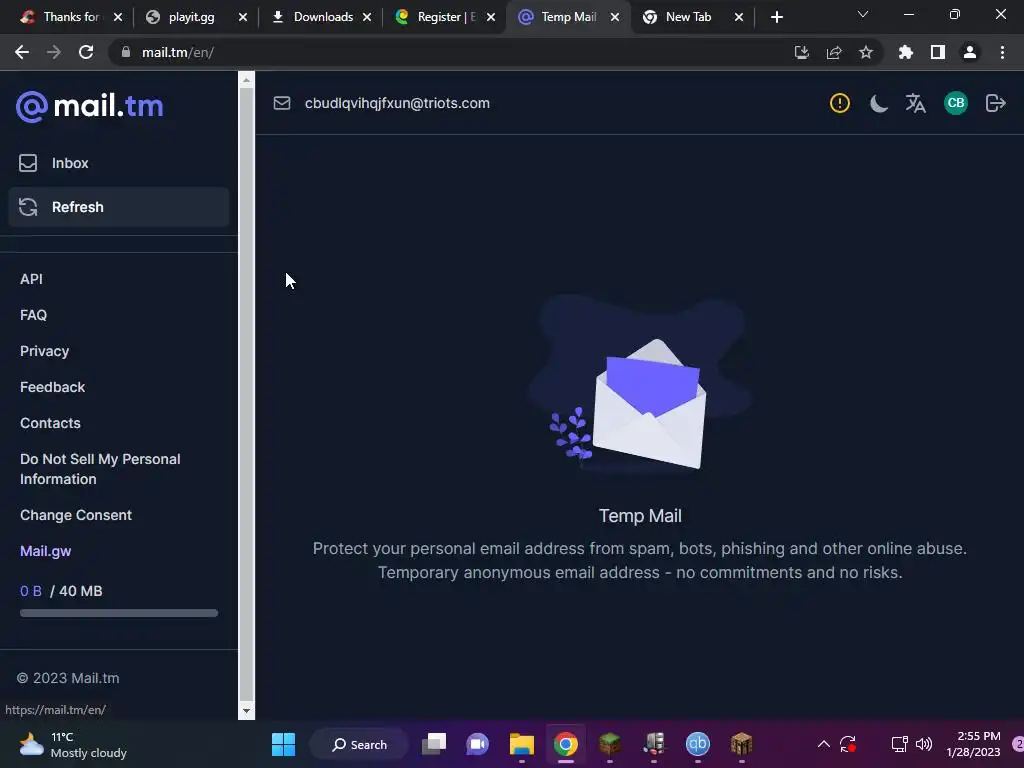This screenshot has width=1024, height=768.
Task: Click the envelope icon beside email address
Action: (281, 103)
